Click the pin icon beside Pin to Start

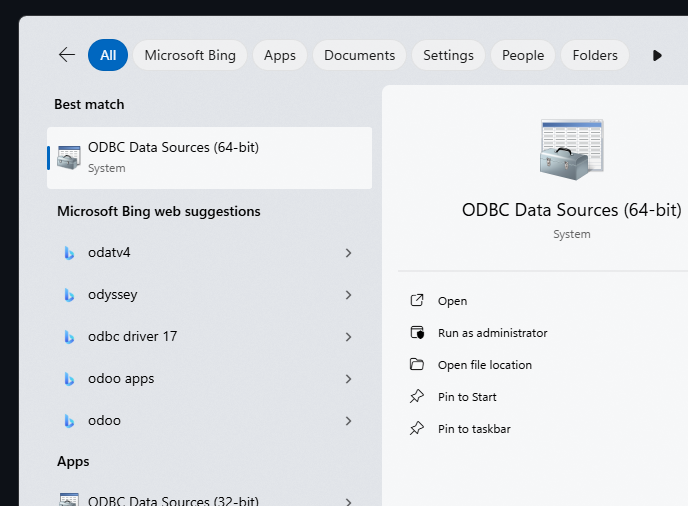pos(417,396)
